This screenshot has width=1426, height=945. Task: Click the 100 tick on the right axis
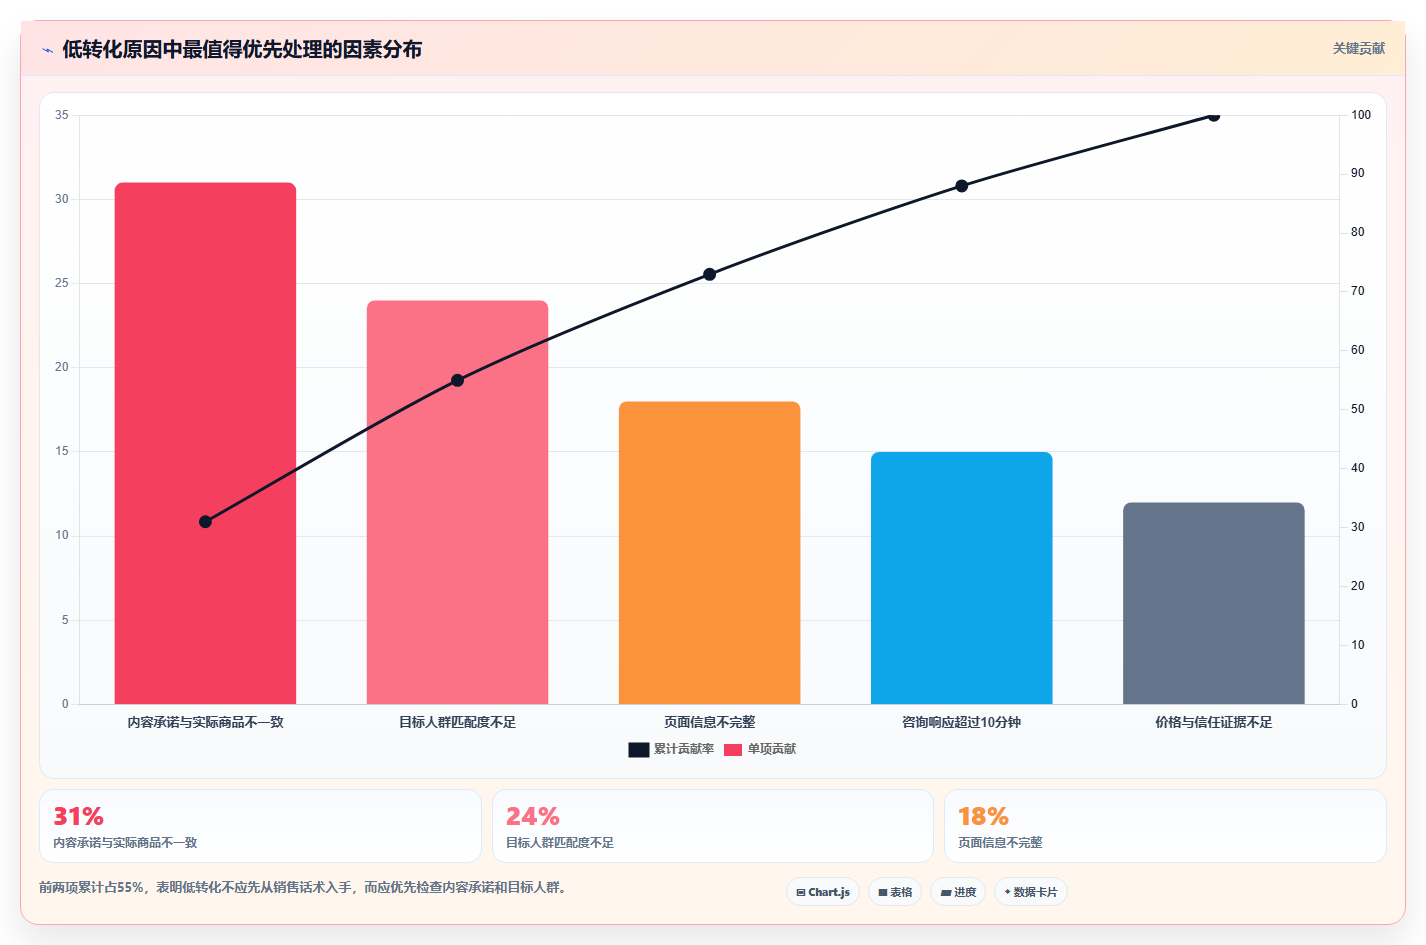click(x=1361, y=115)
